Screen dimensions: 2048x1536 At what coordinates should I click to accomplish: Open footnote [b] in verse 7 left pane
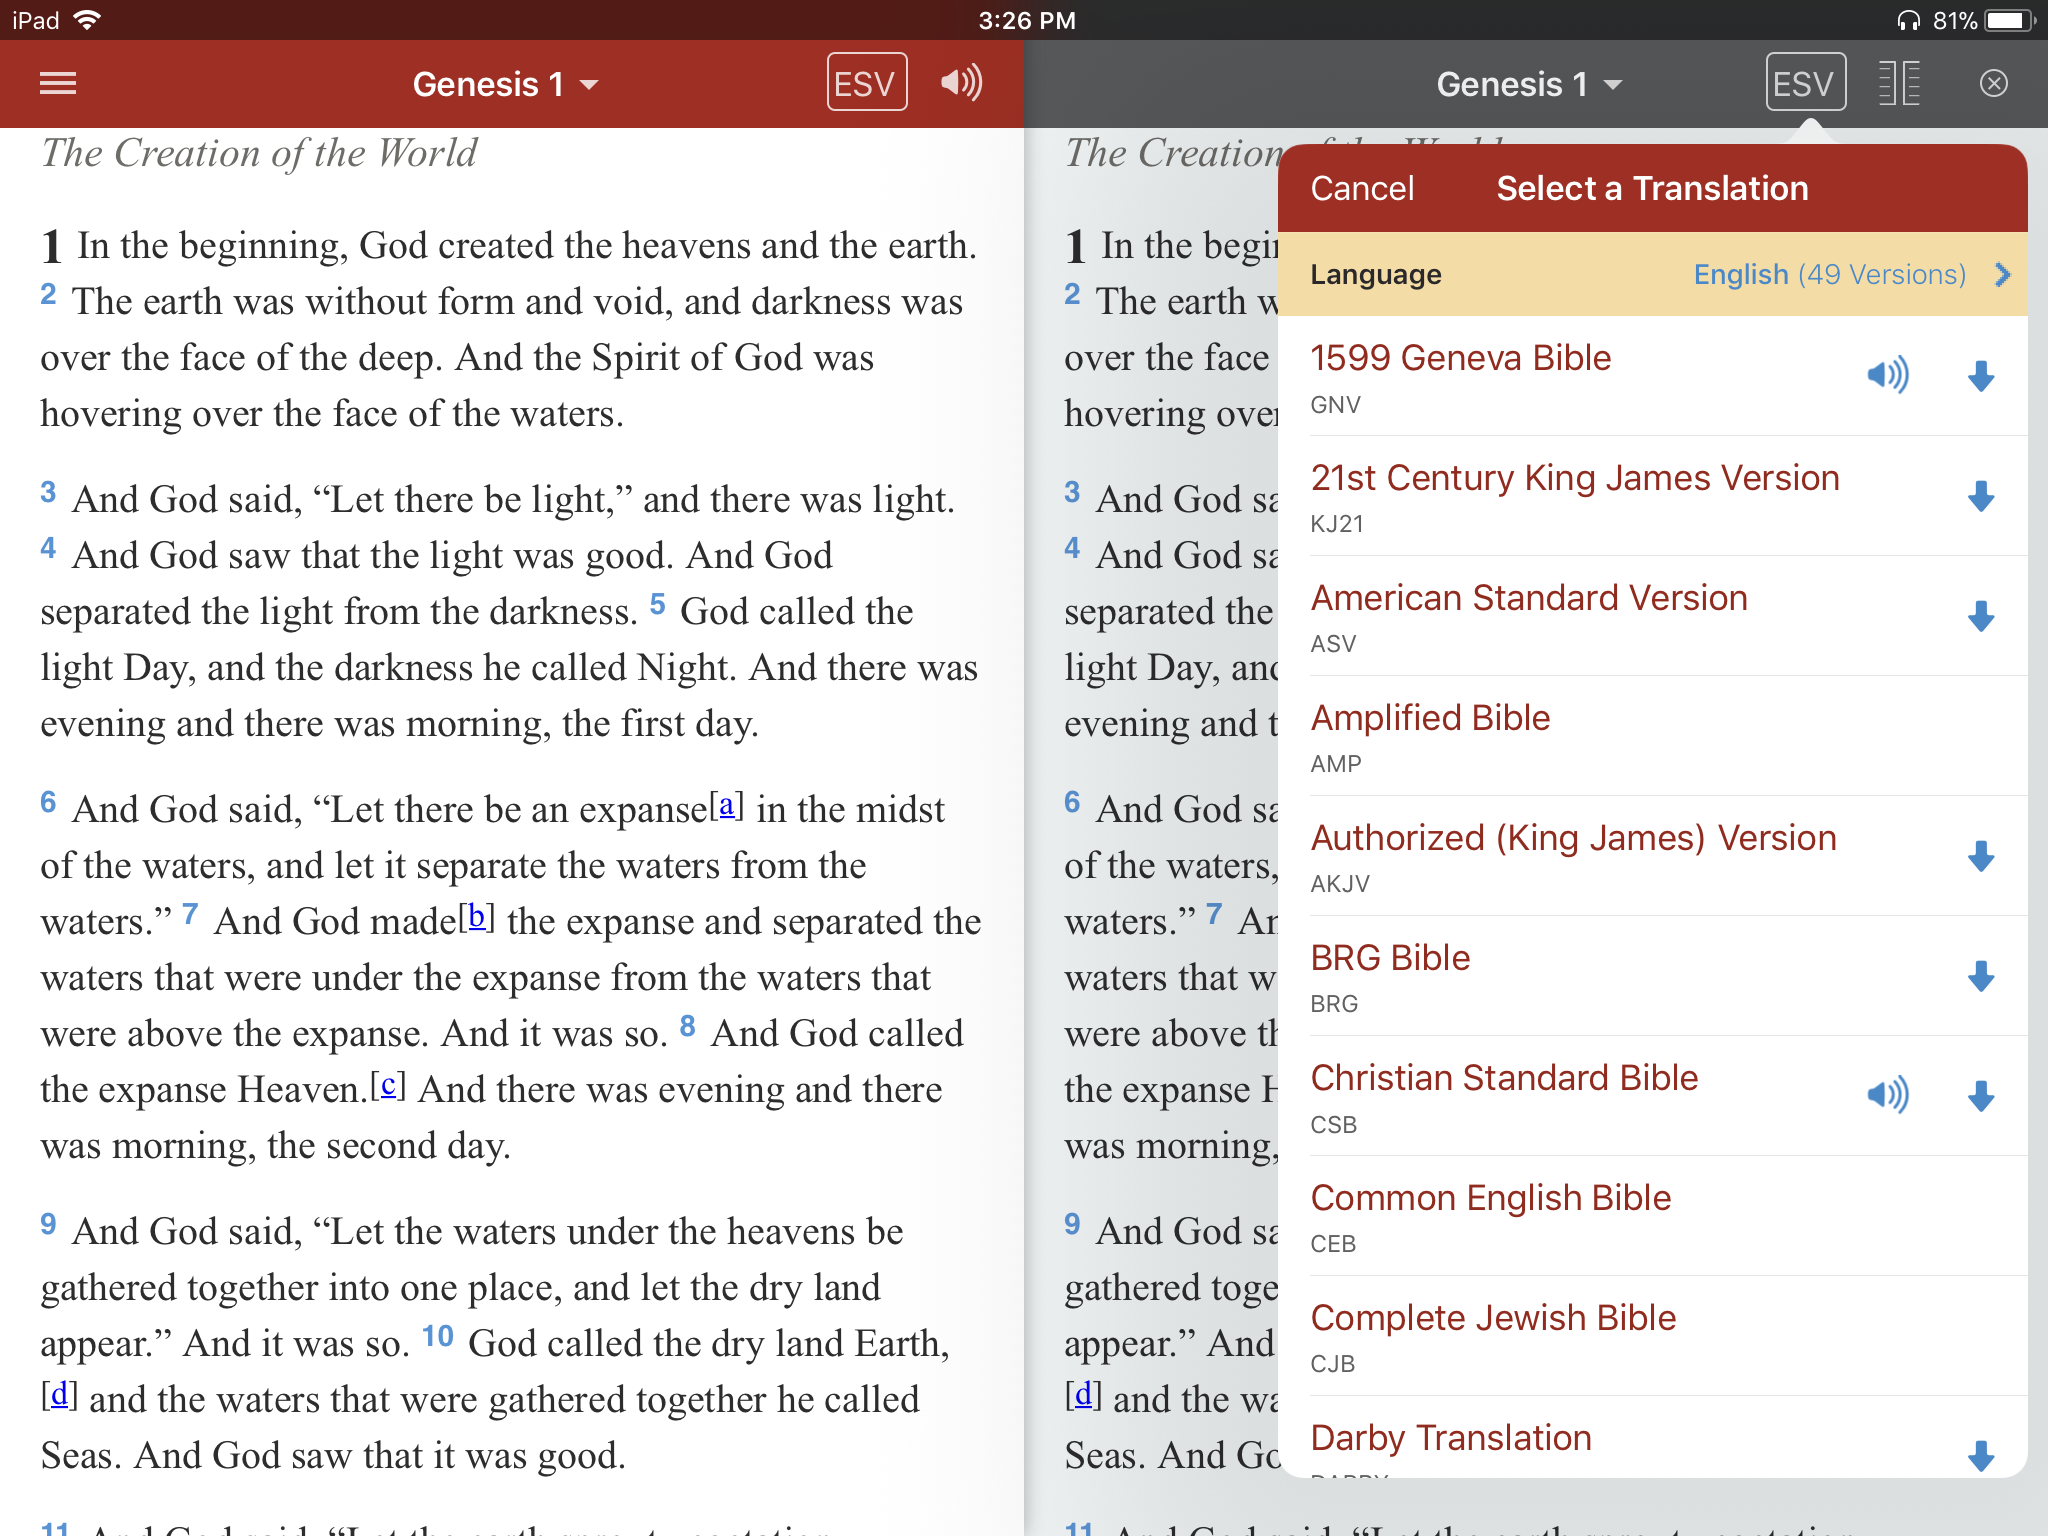[x=477, y=918]
